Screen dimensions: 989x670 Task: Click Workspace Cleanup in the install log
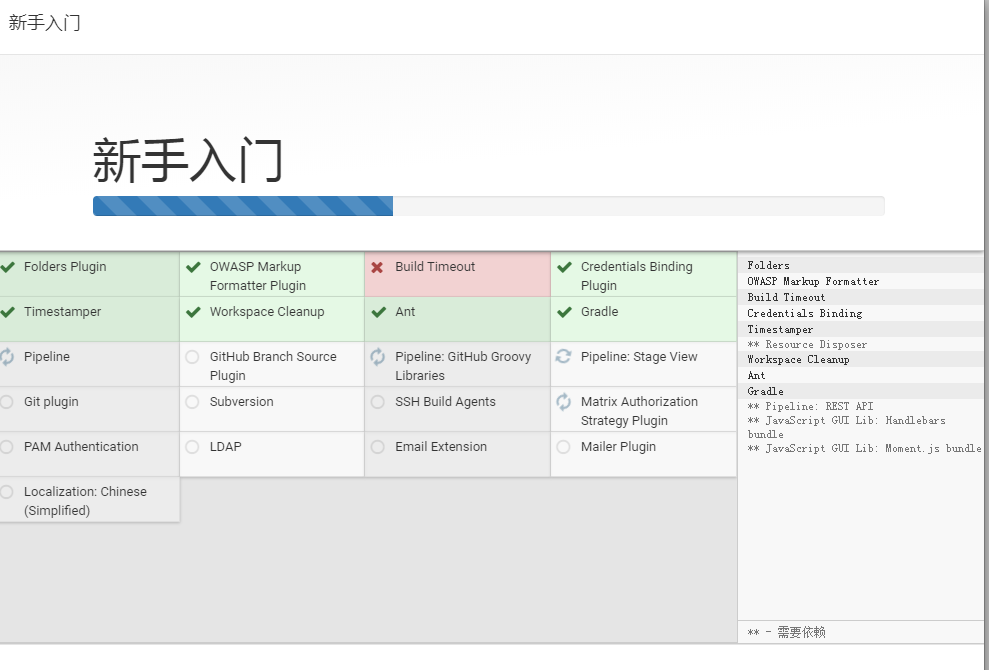[x=798, y=360]
